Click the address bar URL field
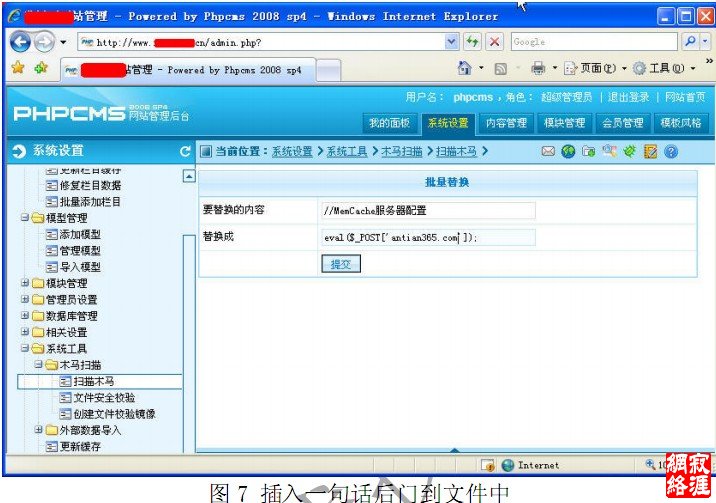The width and height of the screenshot is (716, 503). pos(262,42)
